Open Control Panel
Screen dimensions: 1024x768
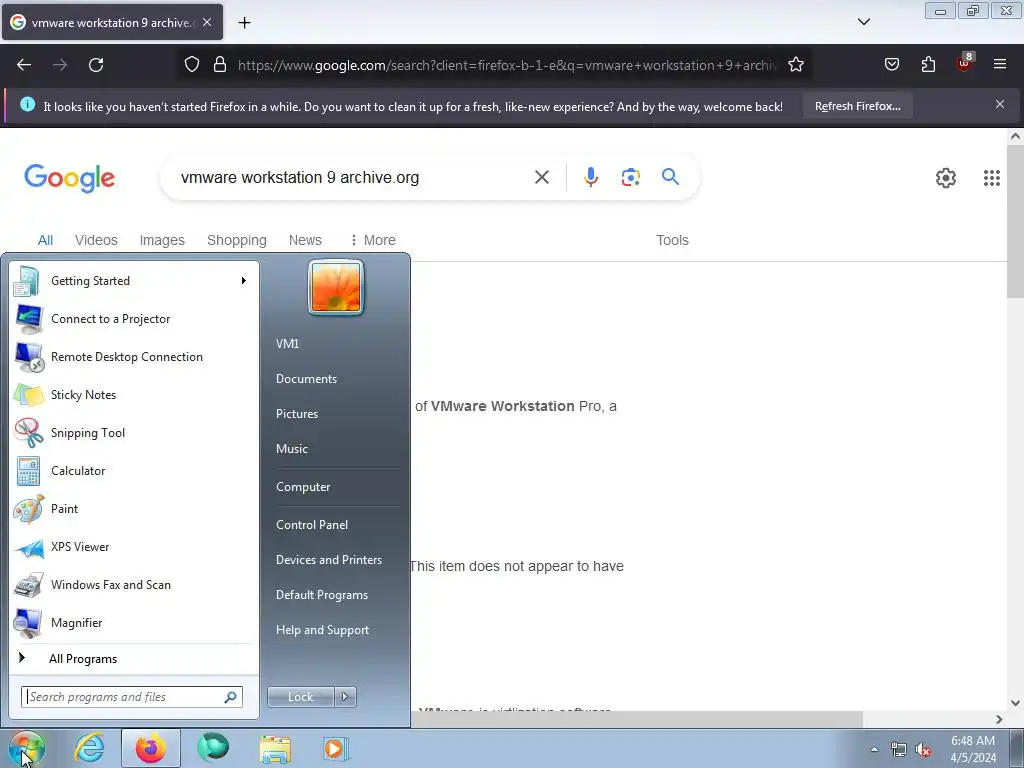(312, 525)
